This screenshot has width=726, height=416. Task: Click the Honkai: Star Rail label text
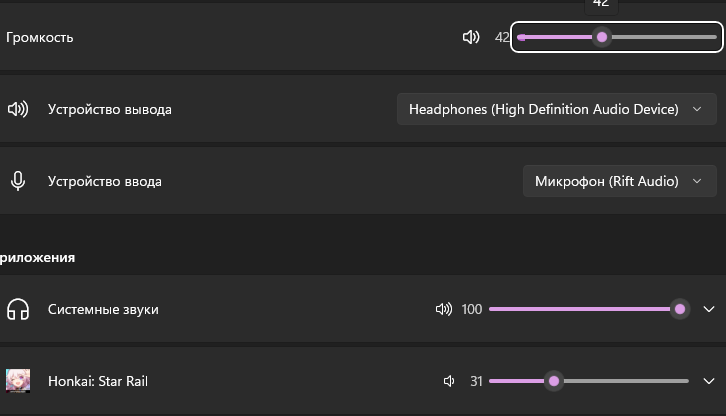[98, 381]
